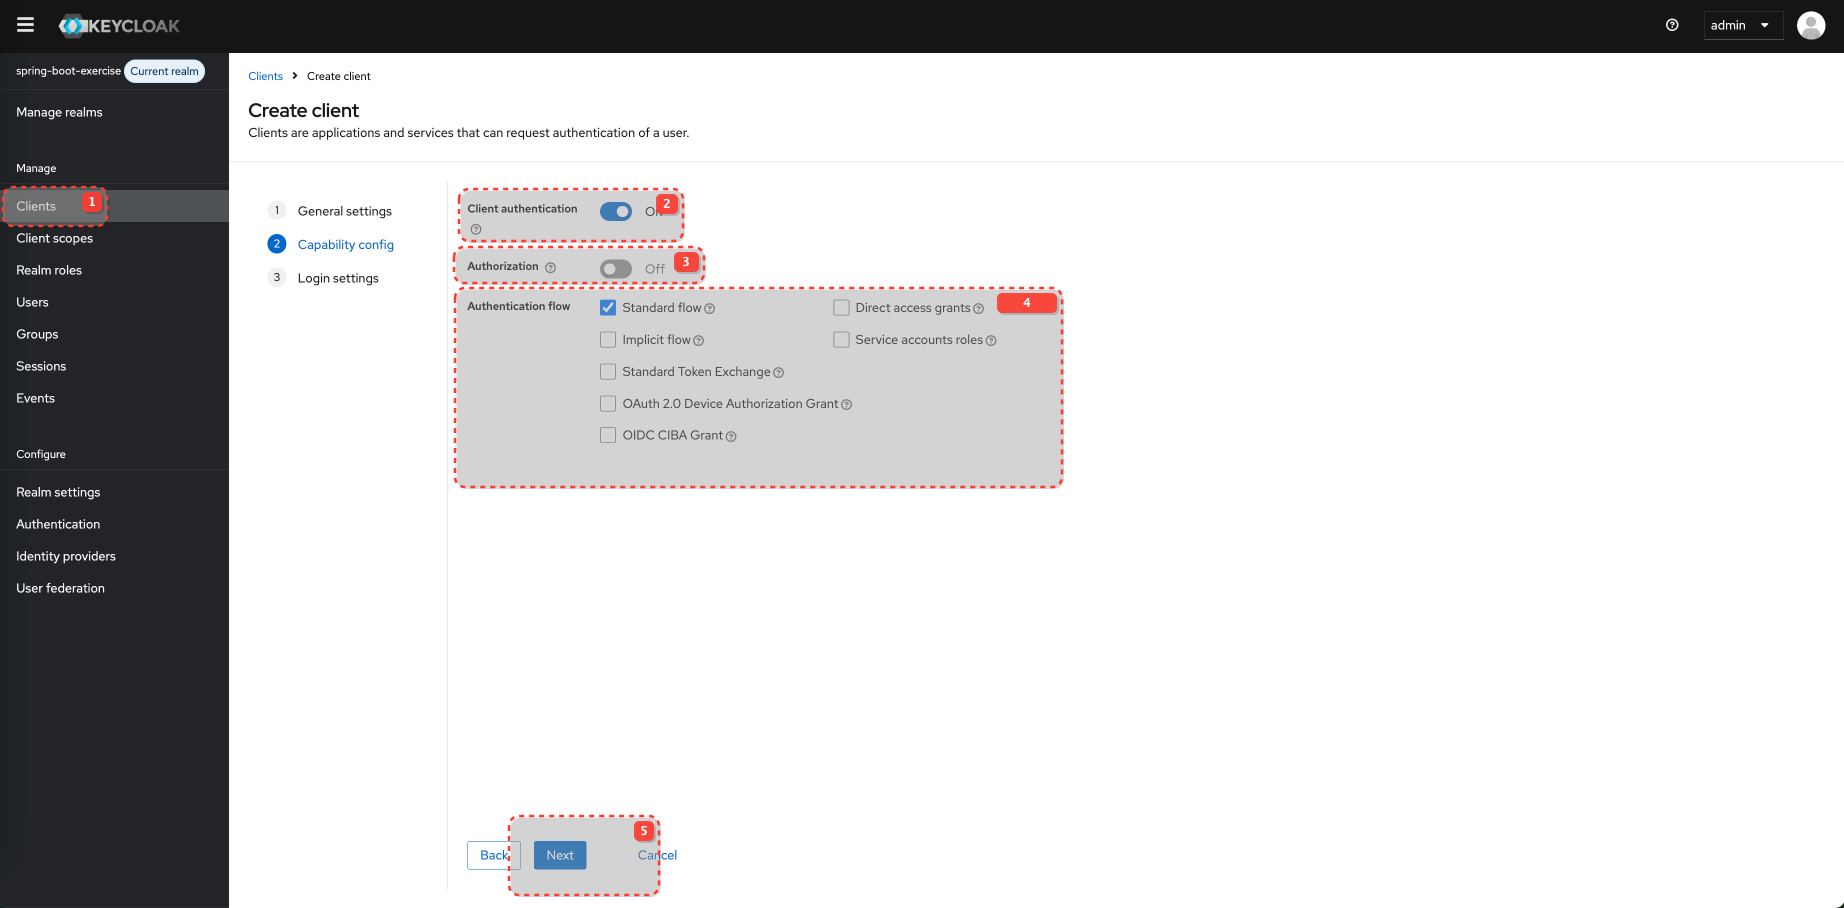Click the admin user avatar
The image size is (1844, 908).
pos(1811,25)
